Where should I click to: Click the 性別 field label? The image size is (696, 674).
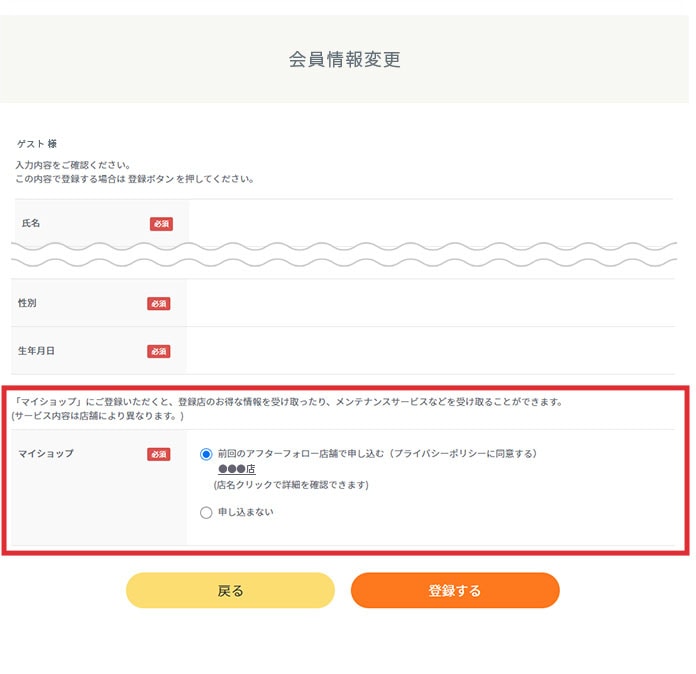click(27, 303)
